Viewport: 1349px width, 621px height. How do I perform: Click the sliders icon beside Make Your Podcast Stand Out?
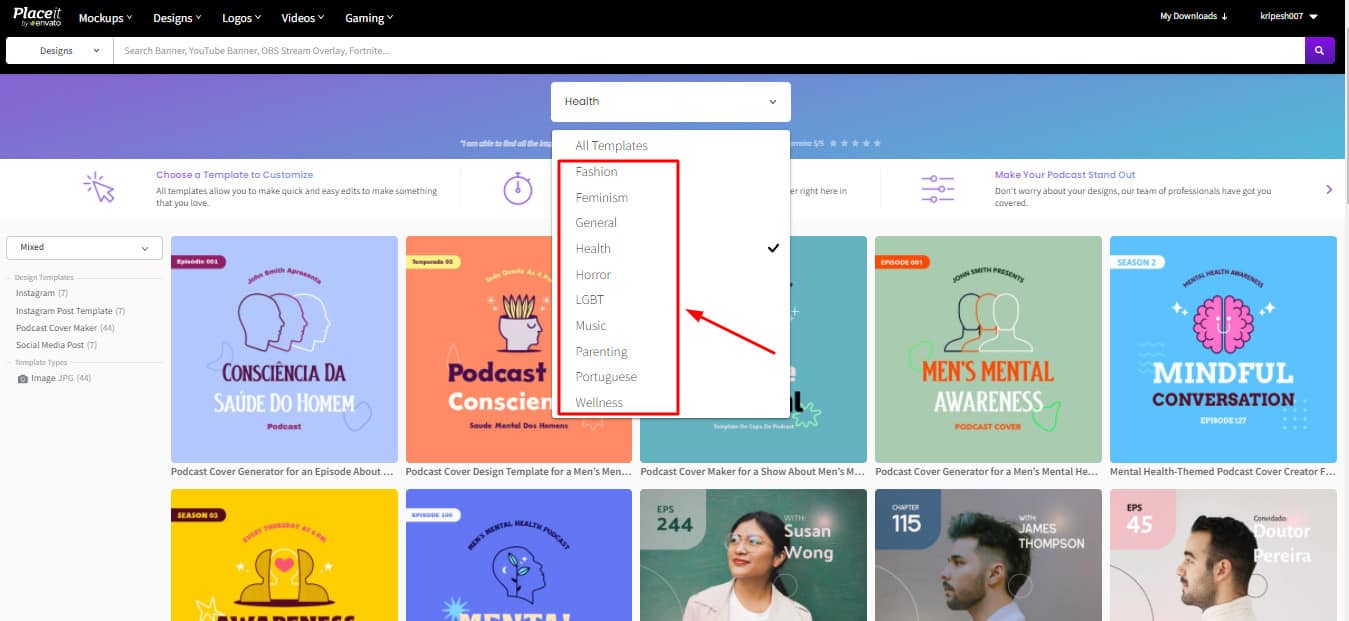pyautogui.click(x=937, y=188)
